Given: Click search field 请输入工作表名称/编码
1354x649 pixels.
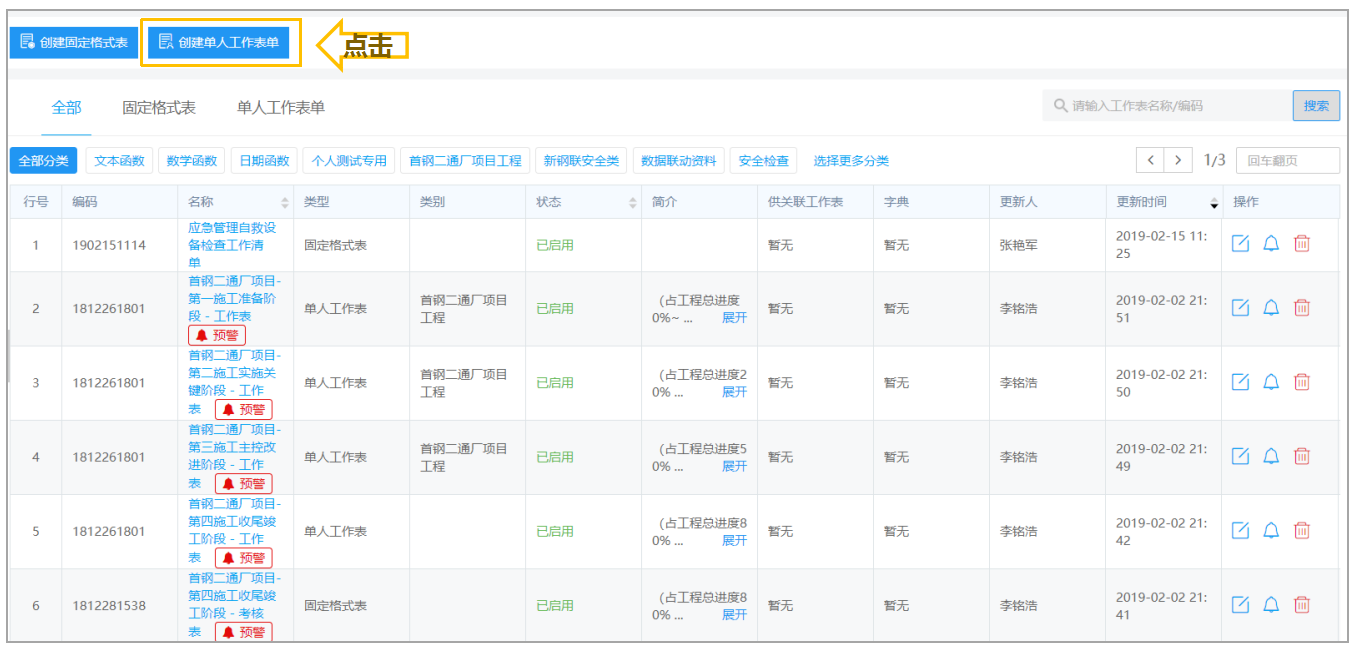Looking at the screenshot, I should tap(1167, 106).
